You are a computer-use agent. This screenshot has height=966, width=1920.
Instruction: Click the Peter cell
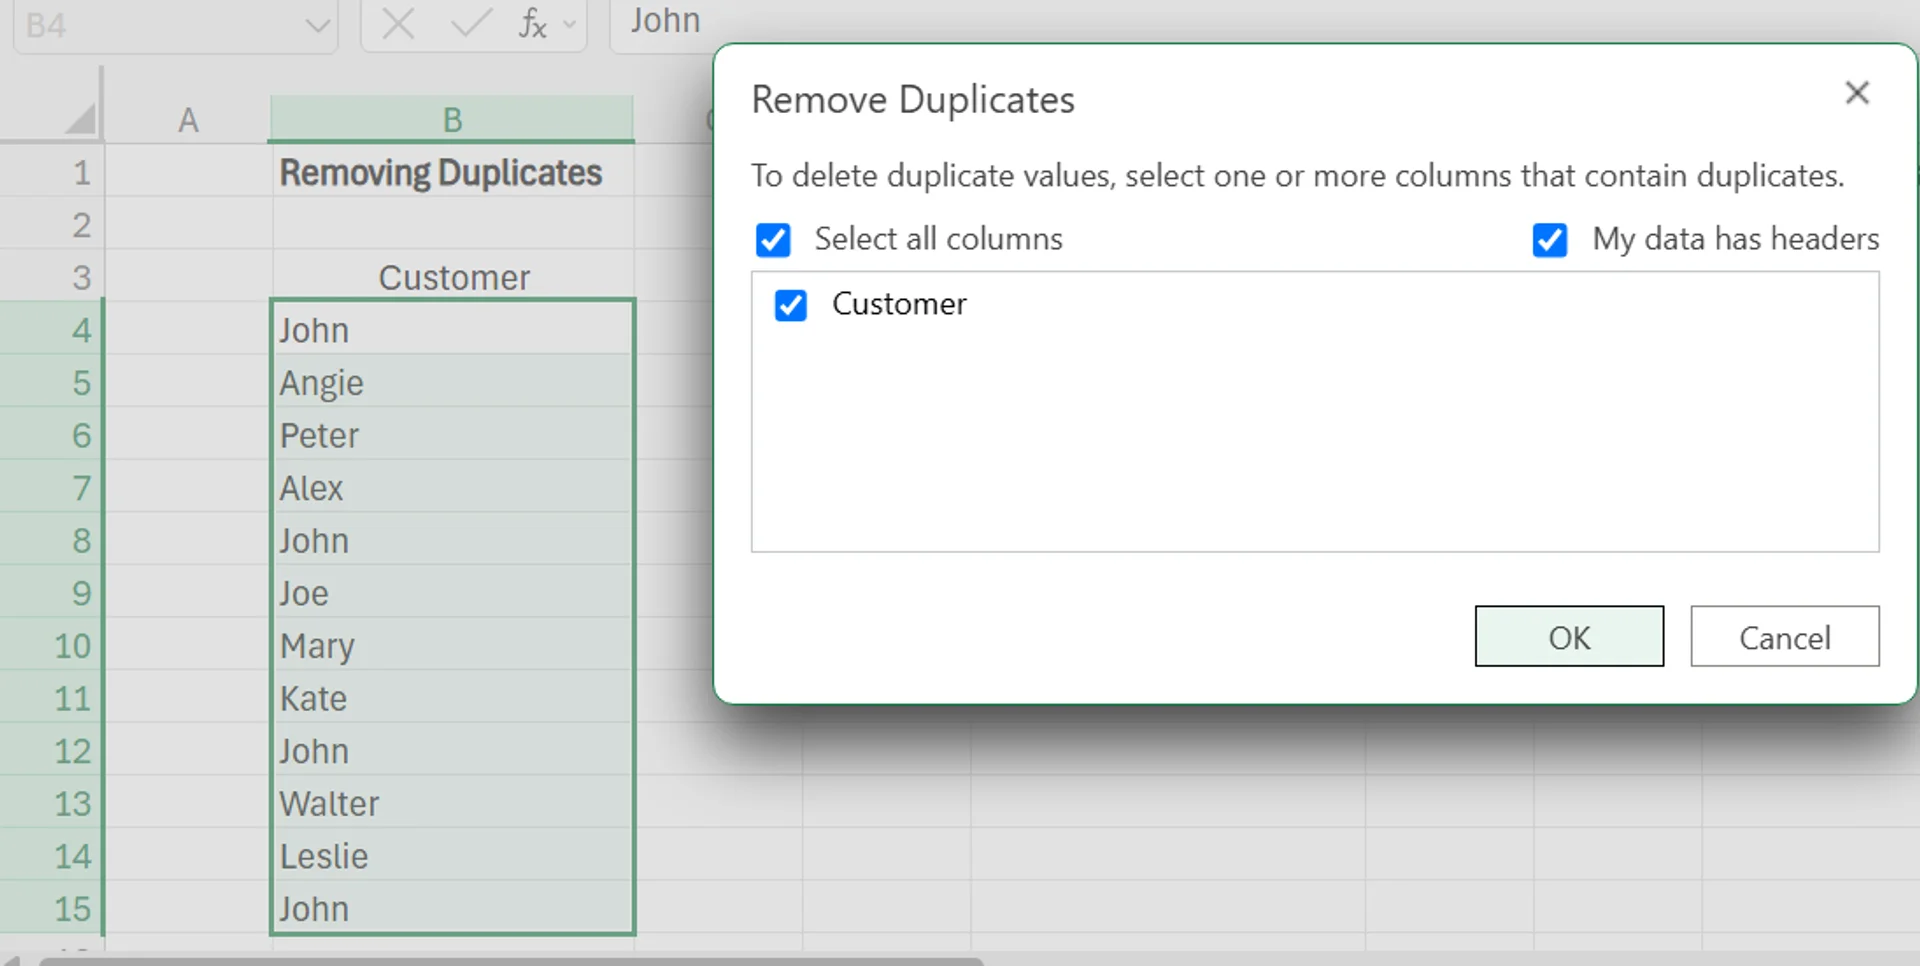point(452,435)
